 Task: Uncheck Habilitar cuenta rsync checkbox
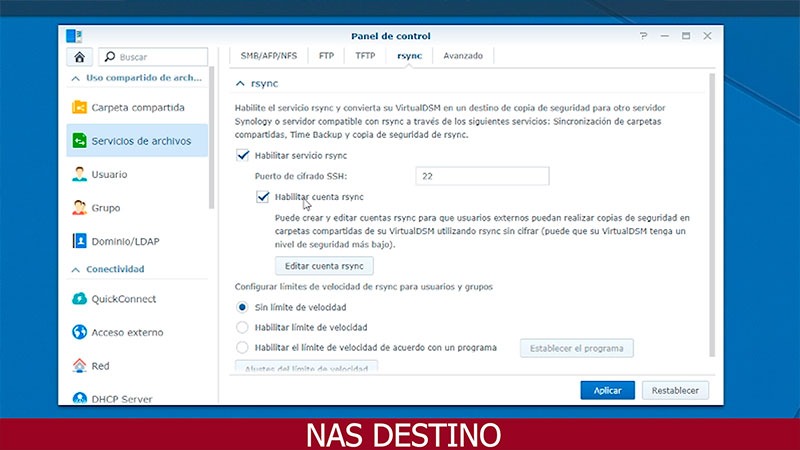coord(262,196)
